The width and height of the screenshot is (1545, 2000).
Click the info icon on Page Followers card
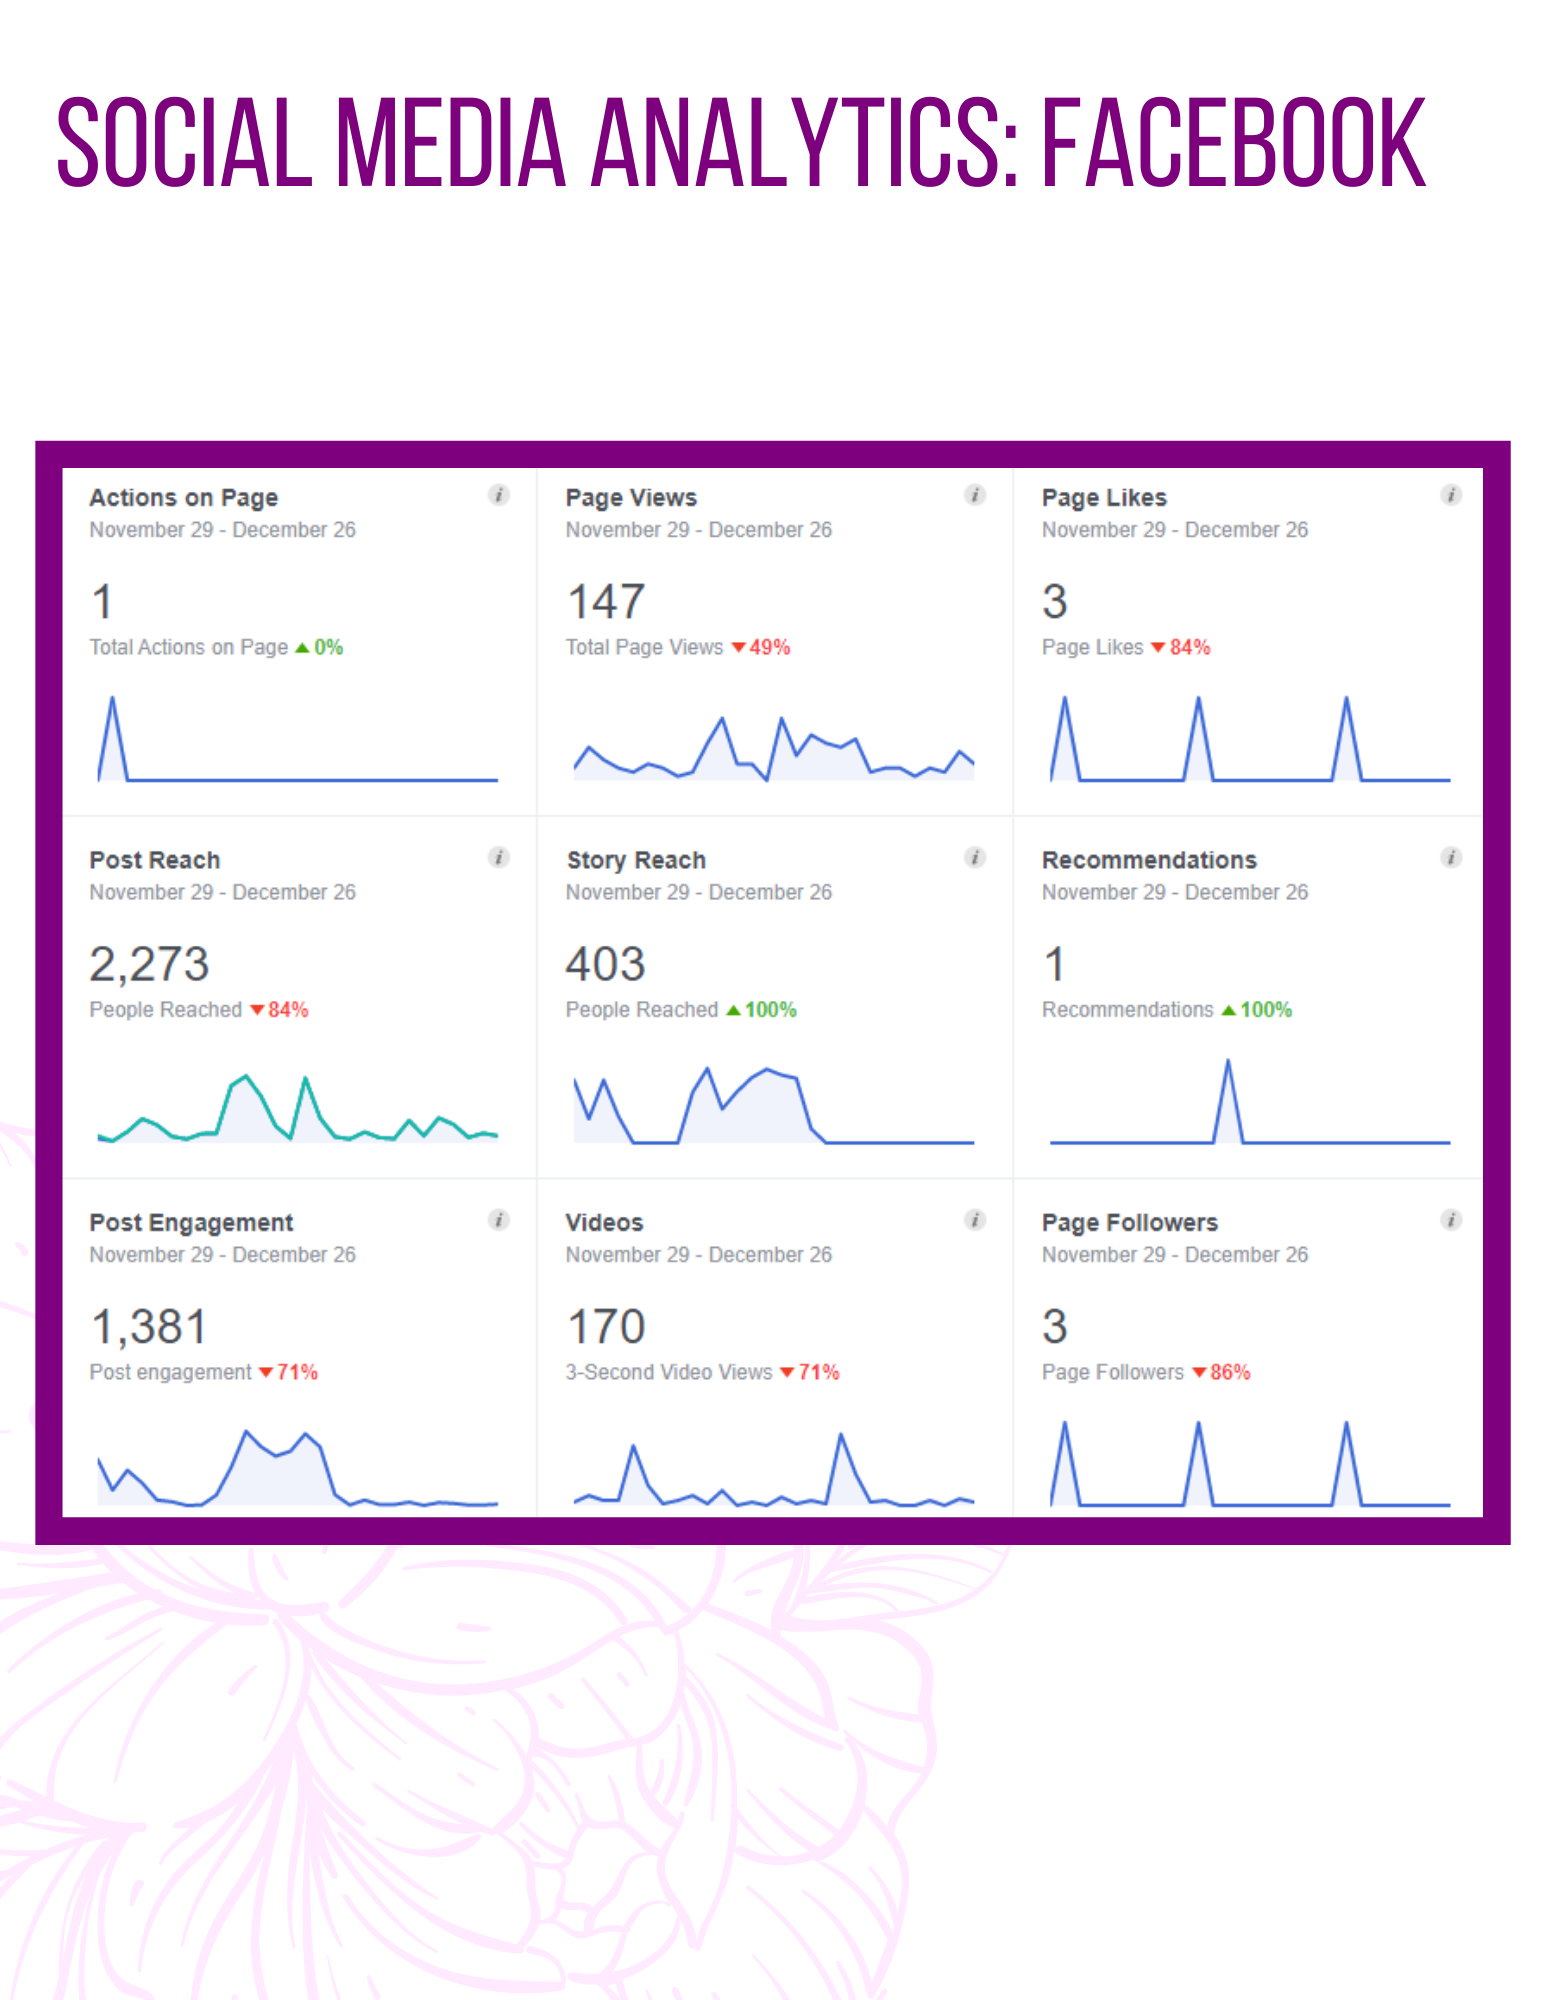pyautogui.click(x=1451, y=1219)
